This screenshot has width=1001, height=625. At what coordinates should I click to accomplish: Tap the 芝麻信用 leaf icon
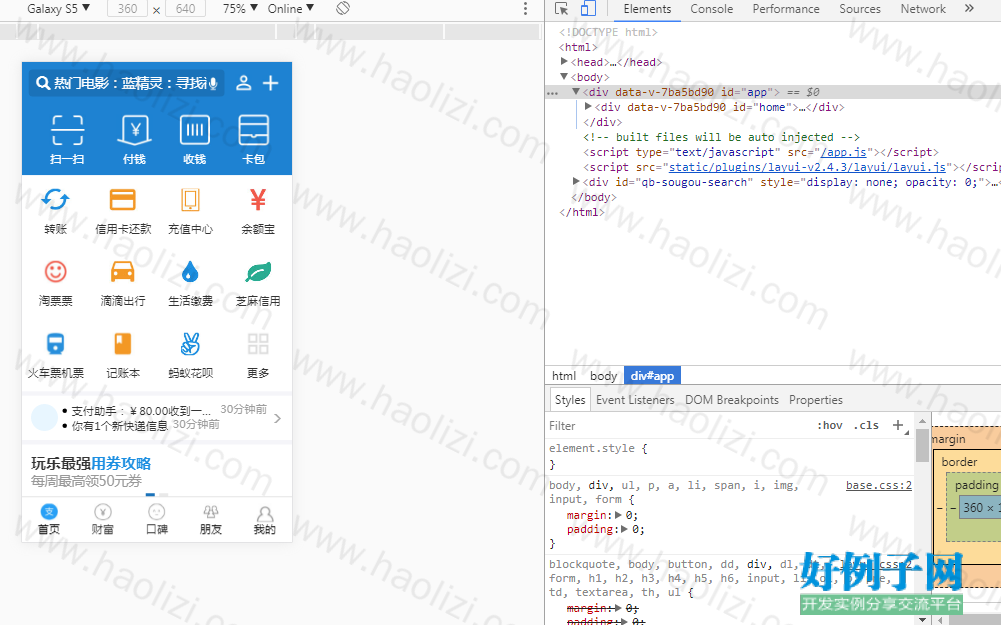258,272
